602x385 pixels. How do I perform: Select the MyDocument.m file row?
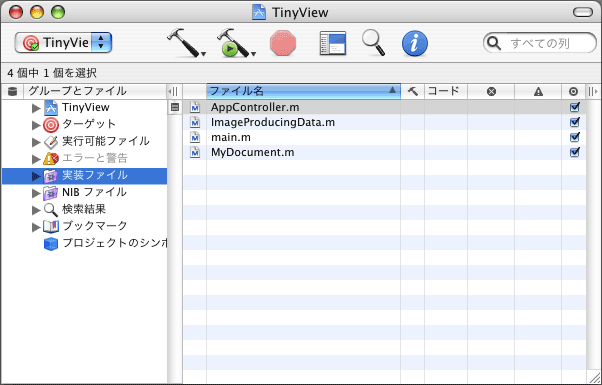384,152
